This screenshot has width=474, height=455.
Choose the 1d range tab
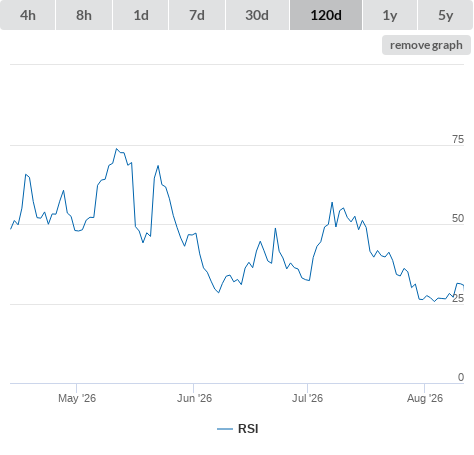(x=141, y=15)
